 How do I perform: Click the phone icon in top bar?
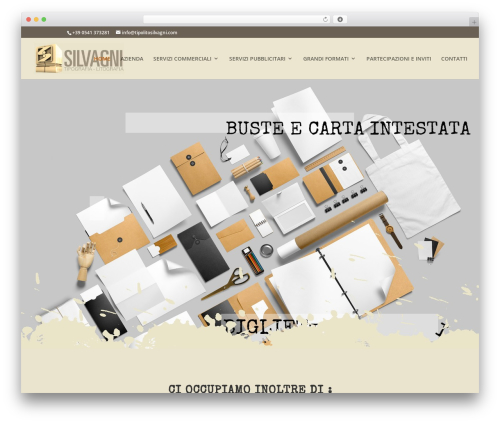[69, 33]
